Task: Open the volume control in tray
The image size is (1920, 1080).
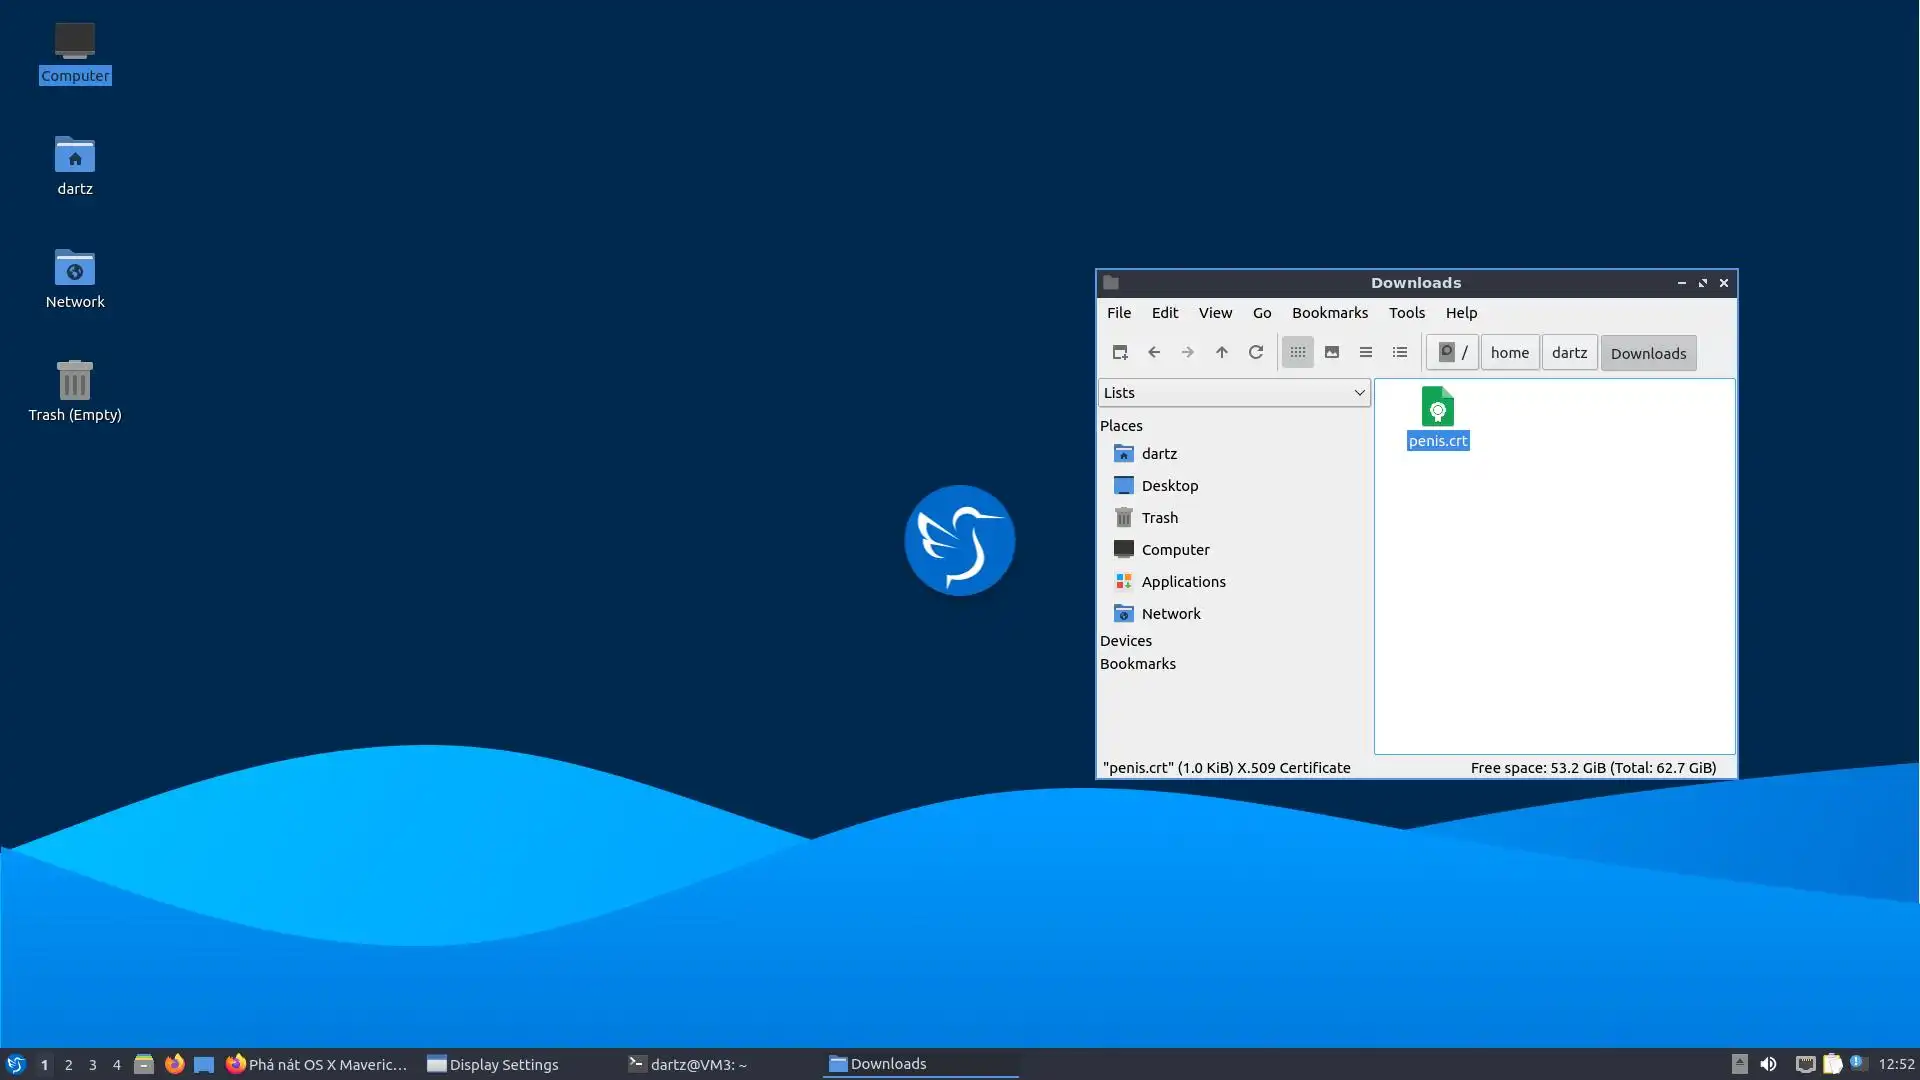Action: (1768, 1064)
